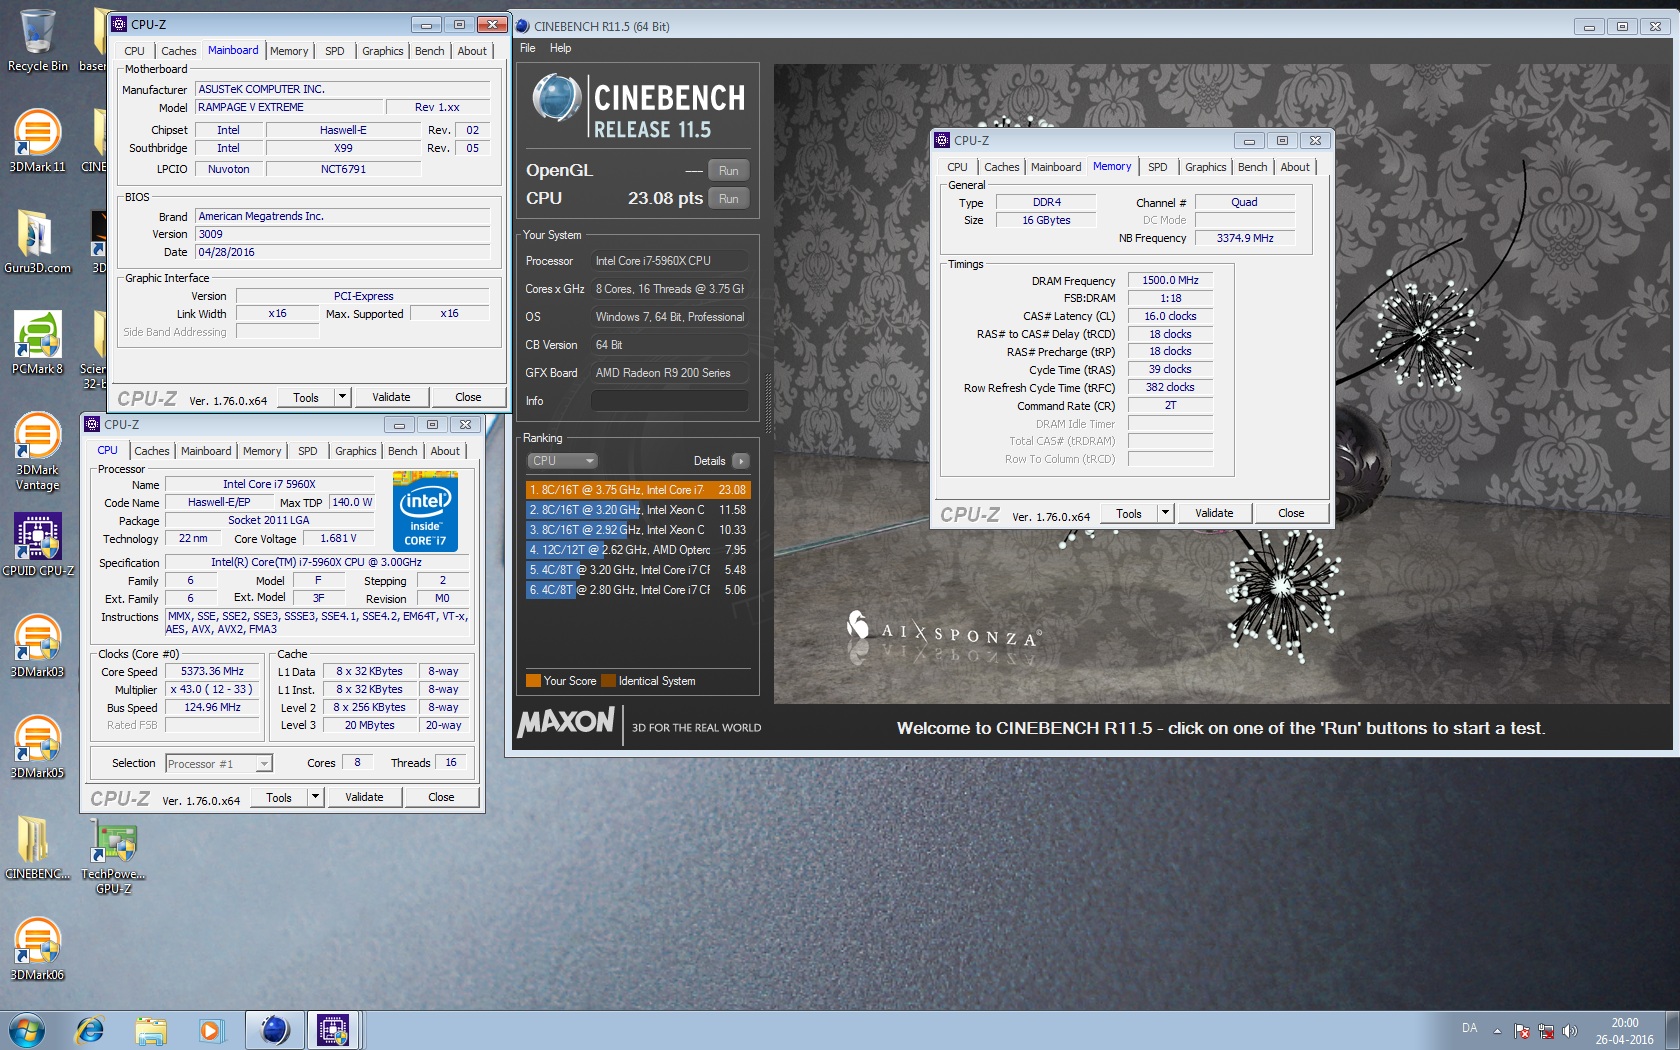This screenshot has width=1680, height=1050.
Task: Open CPUID CPU-Z desktop shortcut
Action: click(x=37, y=545)
